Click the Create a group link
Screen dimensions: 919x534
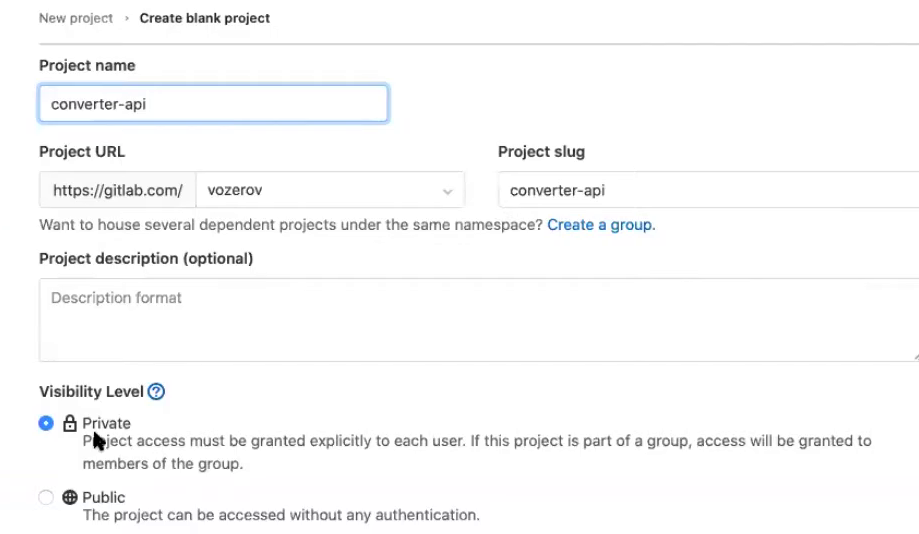coord(599,225)
